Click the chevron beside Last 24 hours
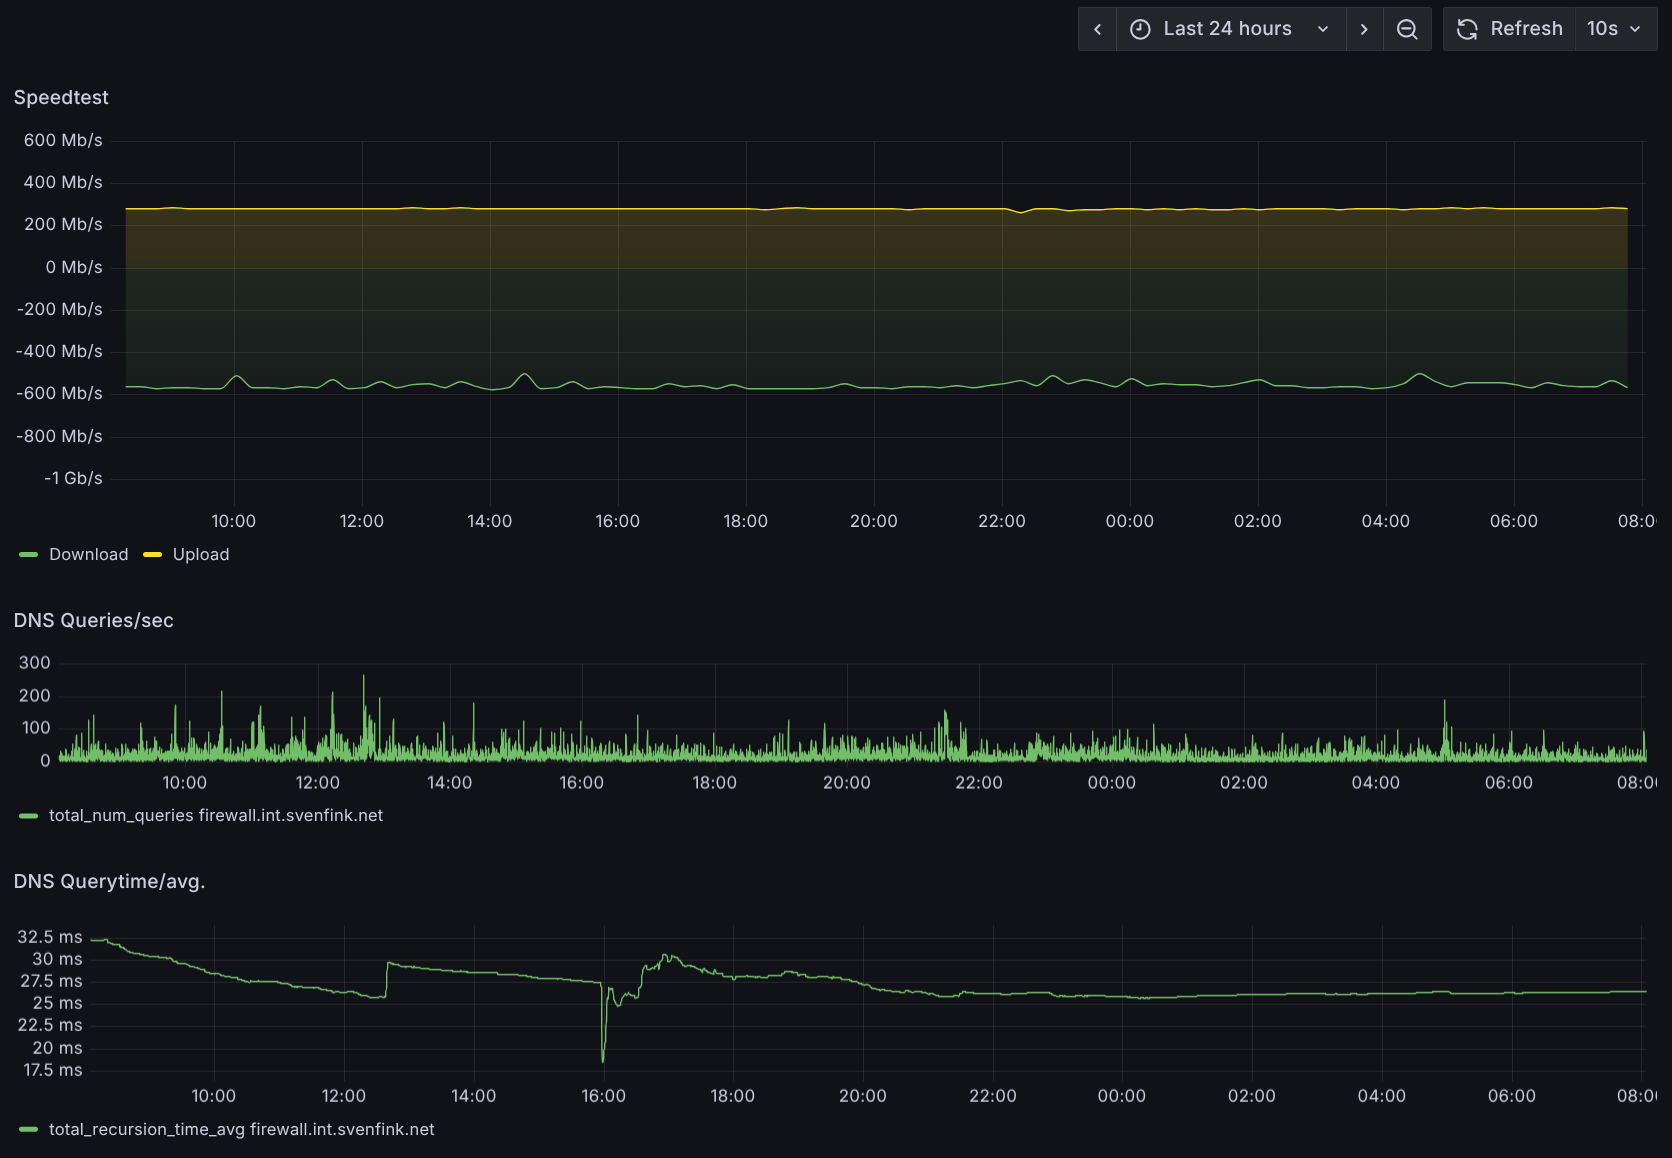 point(1323,29)
